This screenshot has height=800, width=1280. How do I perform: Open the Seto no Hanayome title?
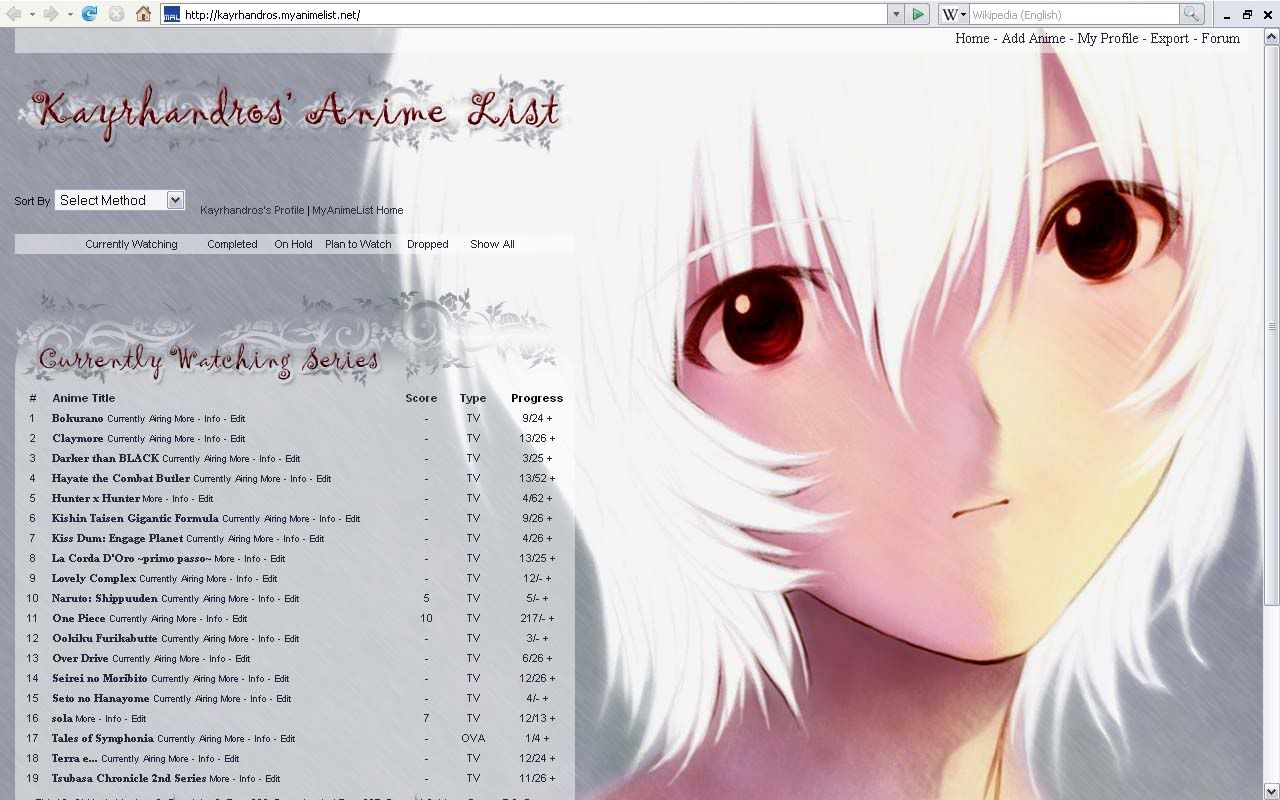tap(101, 698)
